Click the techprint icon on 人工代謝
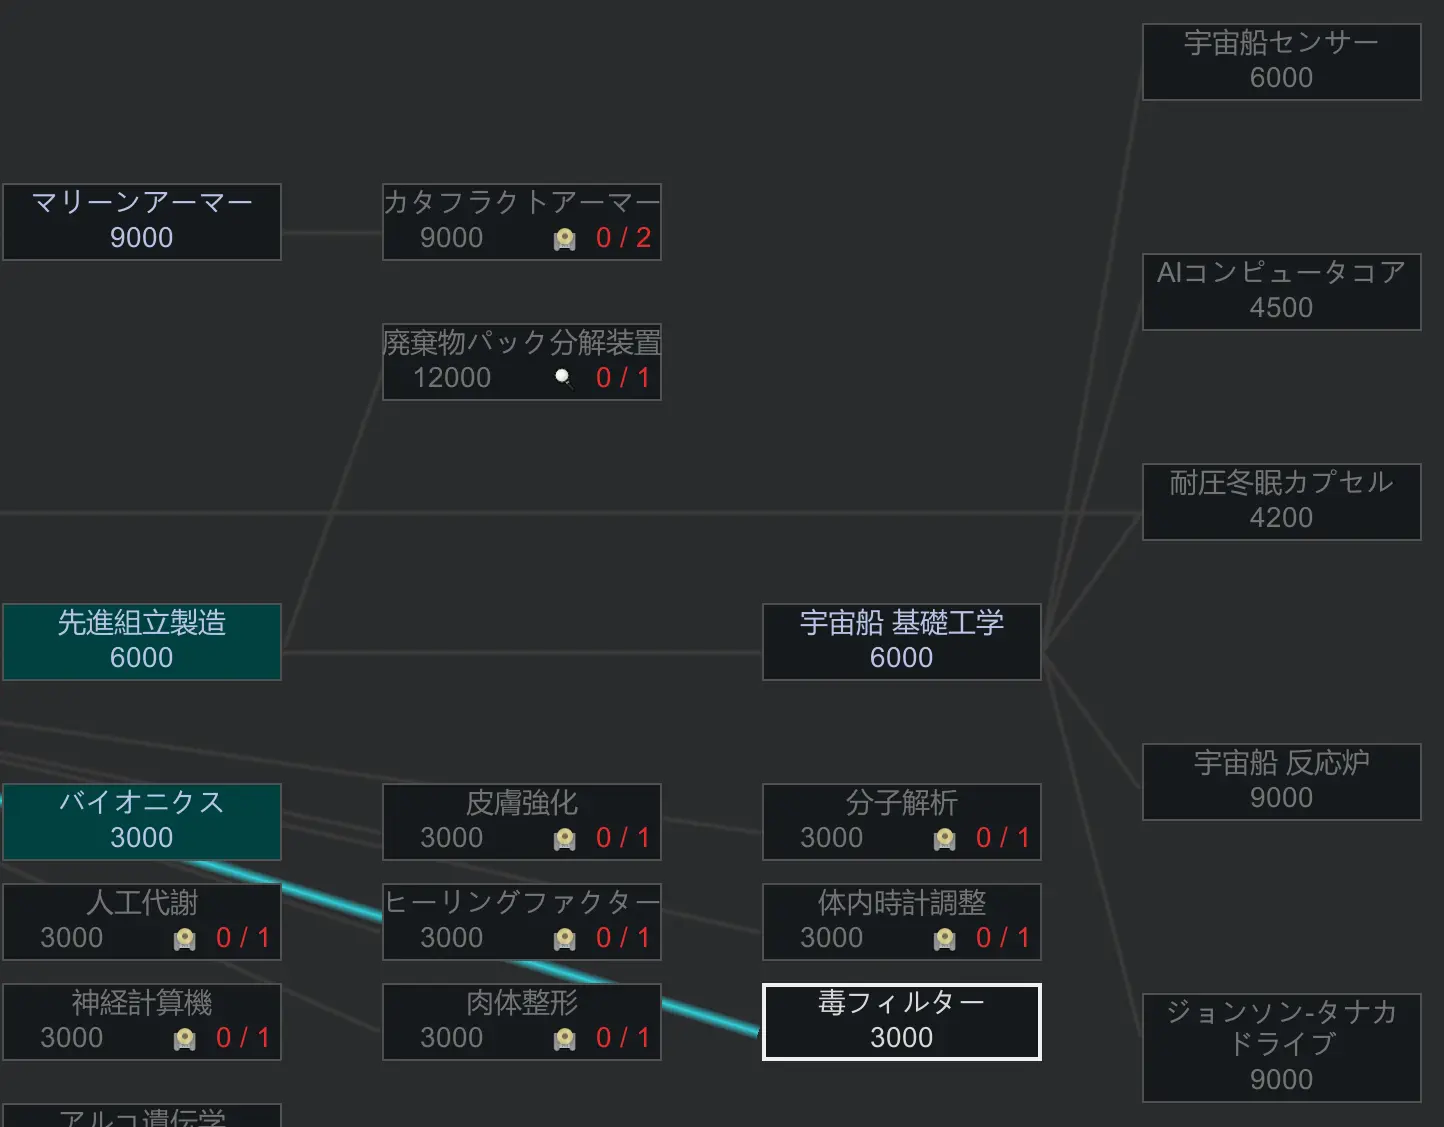 click(185, 939)
